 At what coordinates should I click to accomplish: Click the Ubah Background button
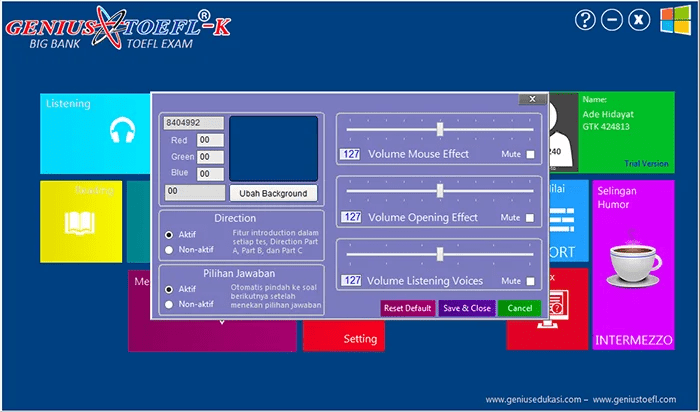tap(273, 194)
